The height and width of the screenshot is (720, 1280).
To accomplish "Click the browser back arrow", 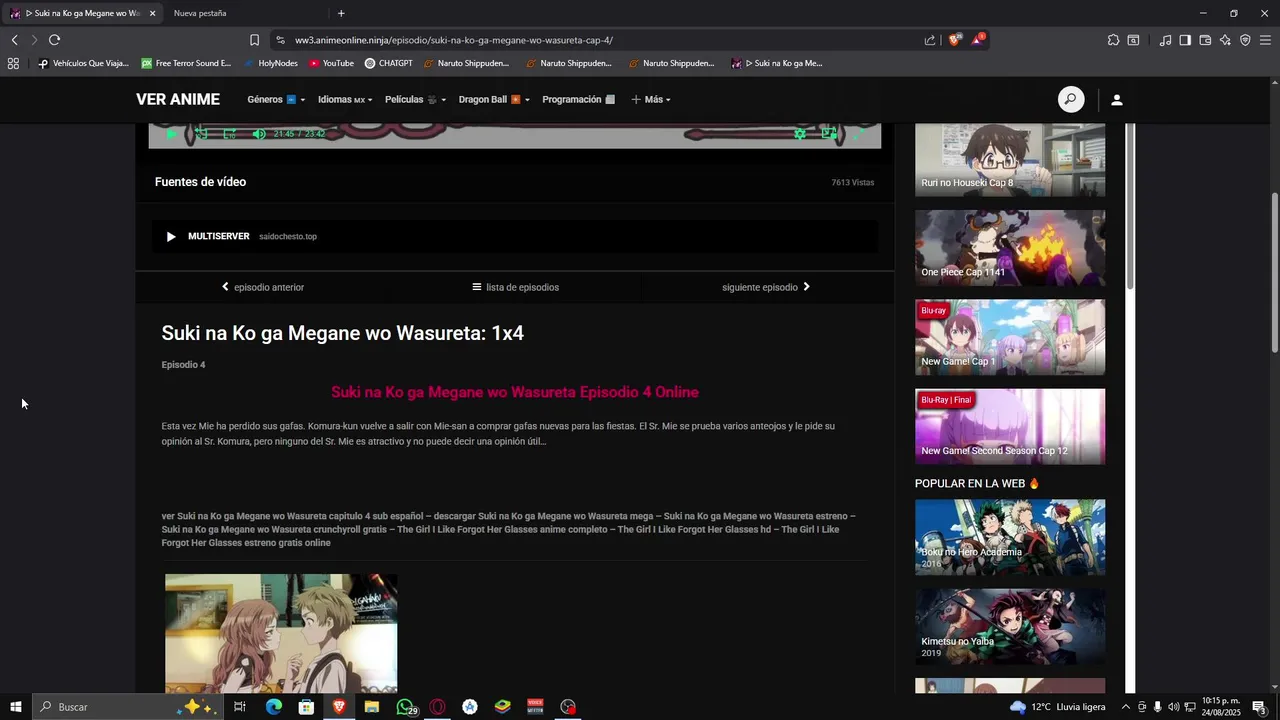I will pyautogui.click(x=14, y=40).
